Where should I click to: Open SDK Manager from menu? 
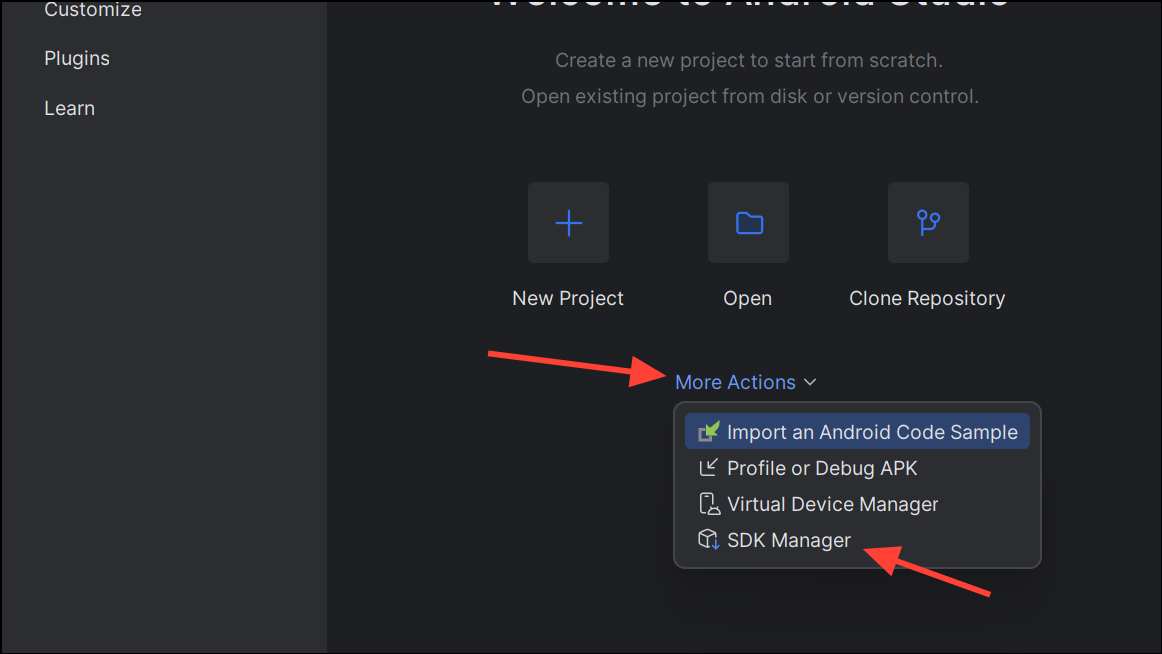857,540
